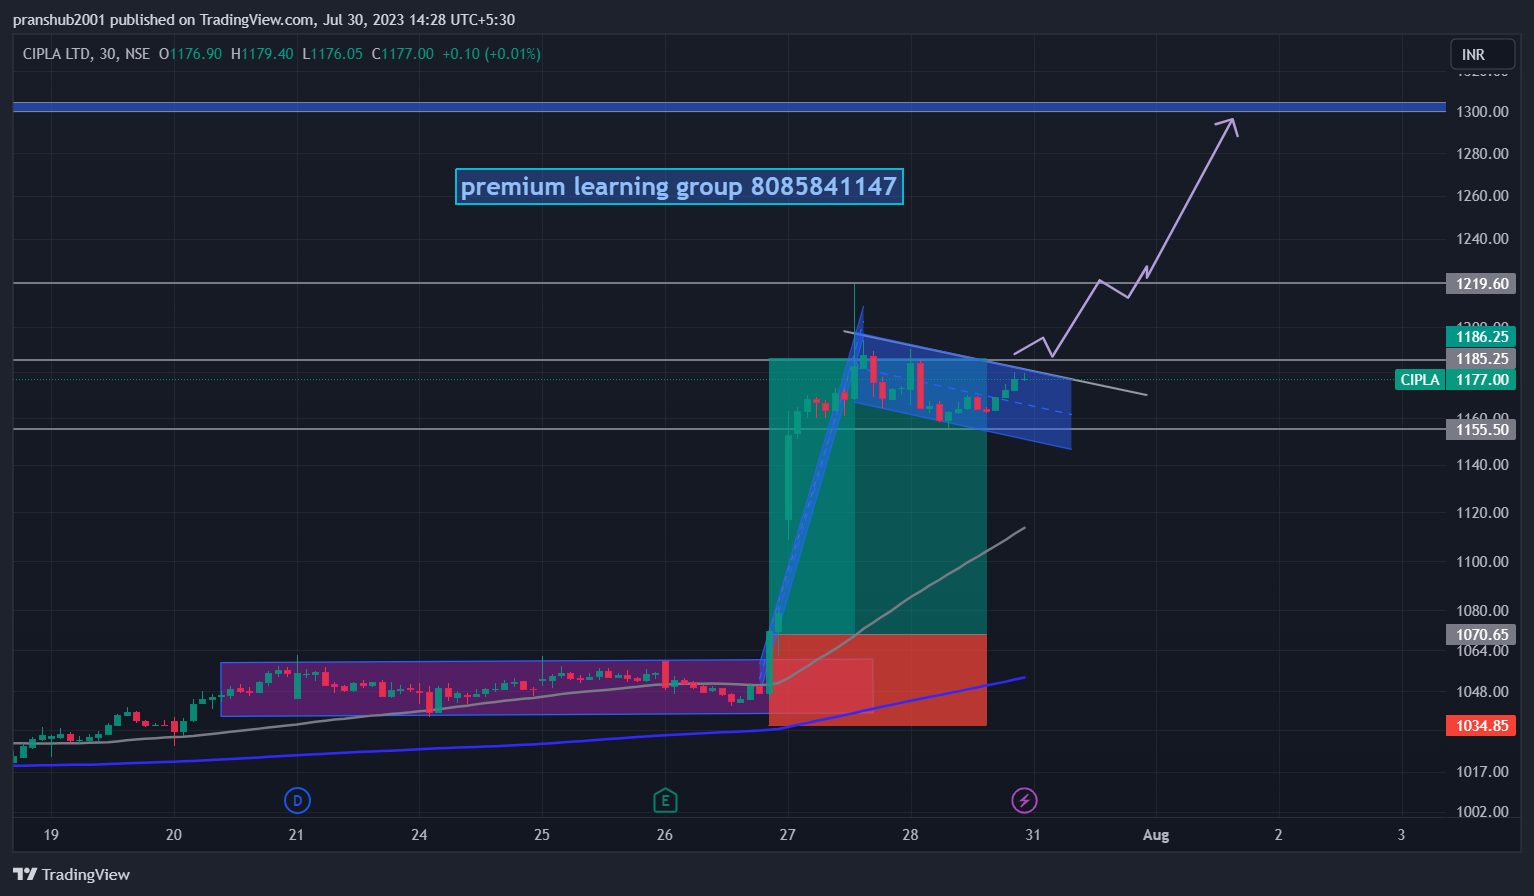
Task: Click the CIPLA price tag label
Action: [x=1420, y=380]
